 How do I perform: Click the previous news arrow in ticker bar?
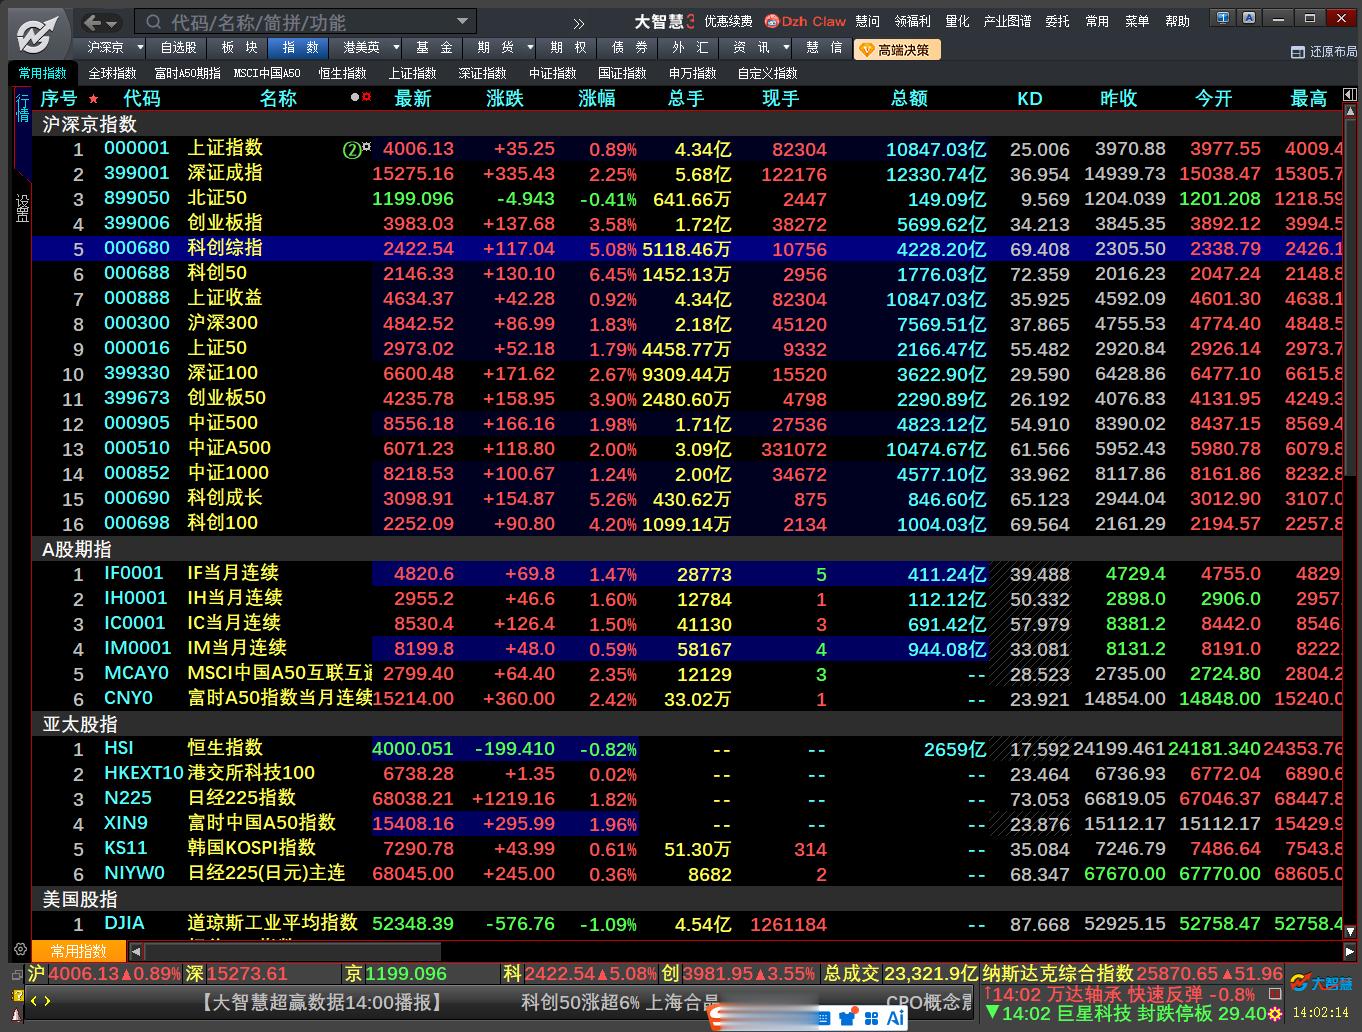coord(33,1001)
